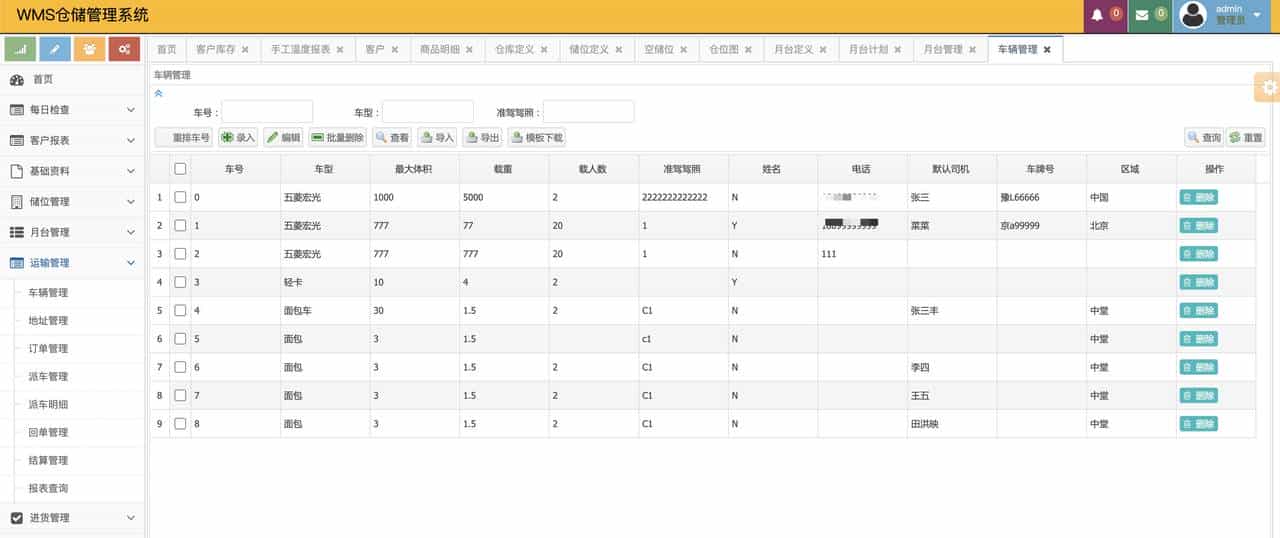Close the 月台计划 tab
The width and height of the screenshot is (1280, 538).
pyautogui.click(x=898, y=49)
